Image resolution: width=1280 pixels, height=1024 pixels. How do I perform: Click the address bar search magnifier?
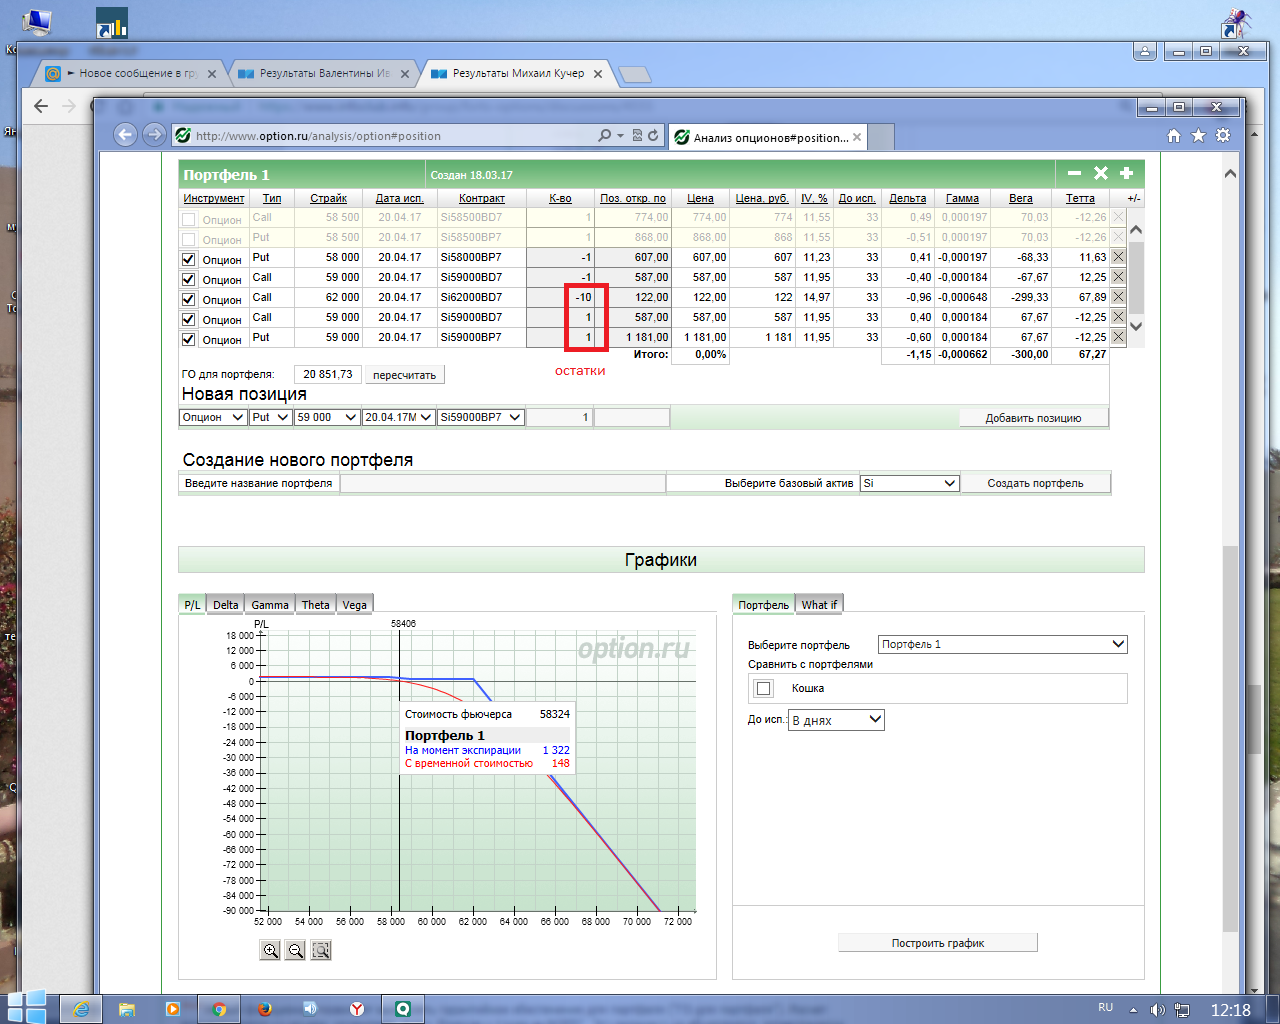(x=604, y=136)
